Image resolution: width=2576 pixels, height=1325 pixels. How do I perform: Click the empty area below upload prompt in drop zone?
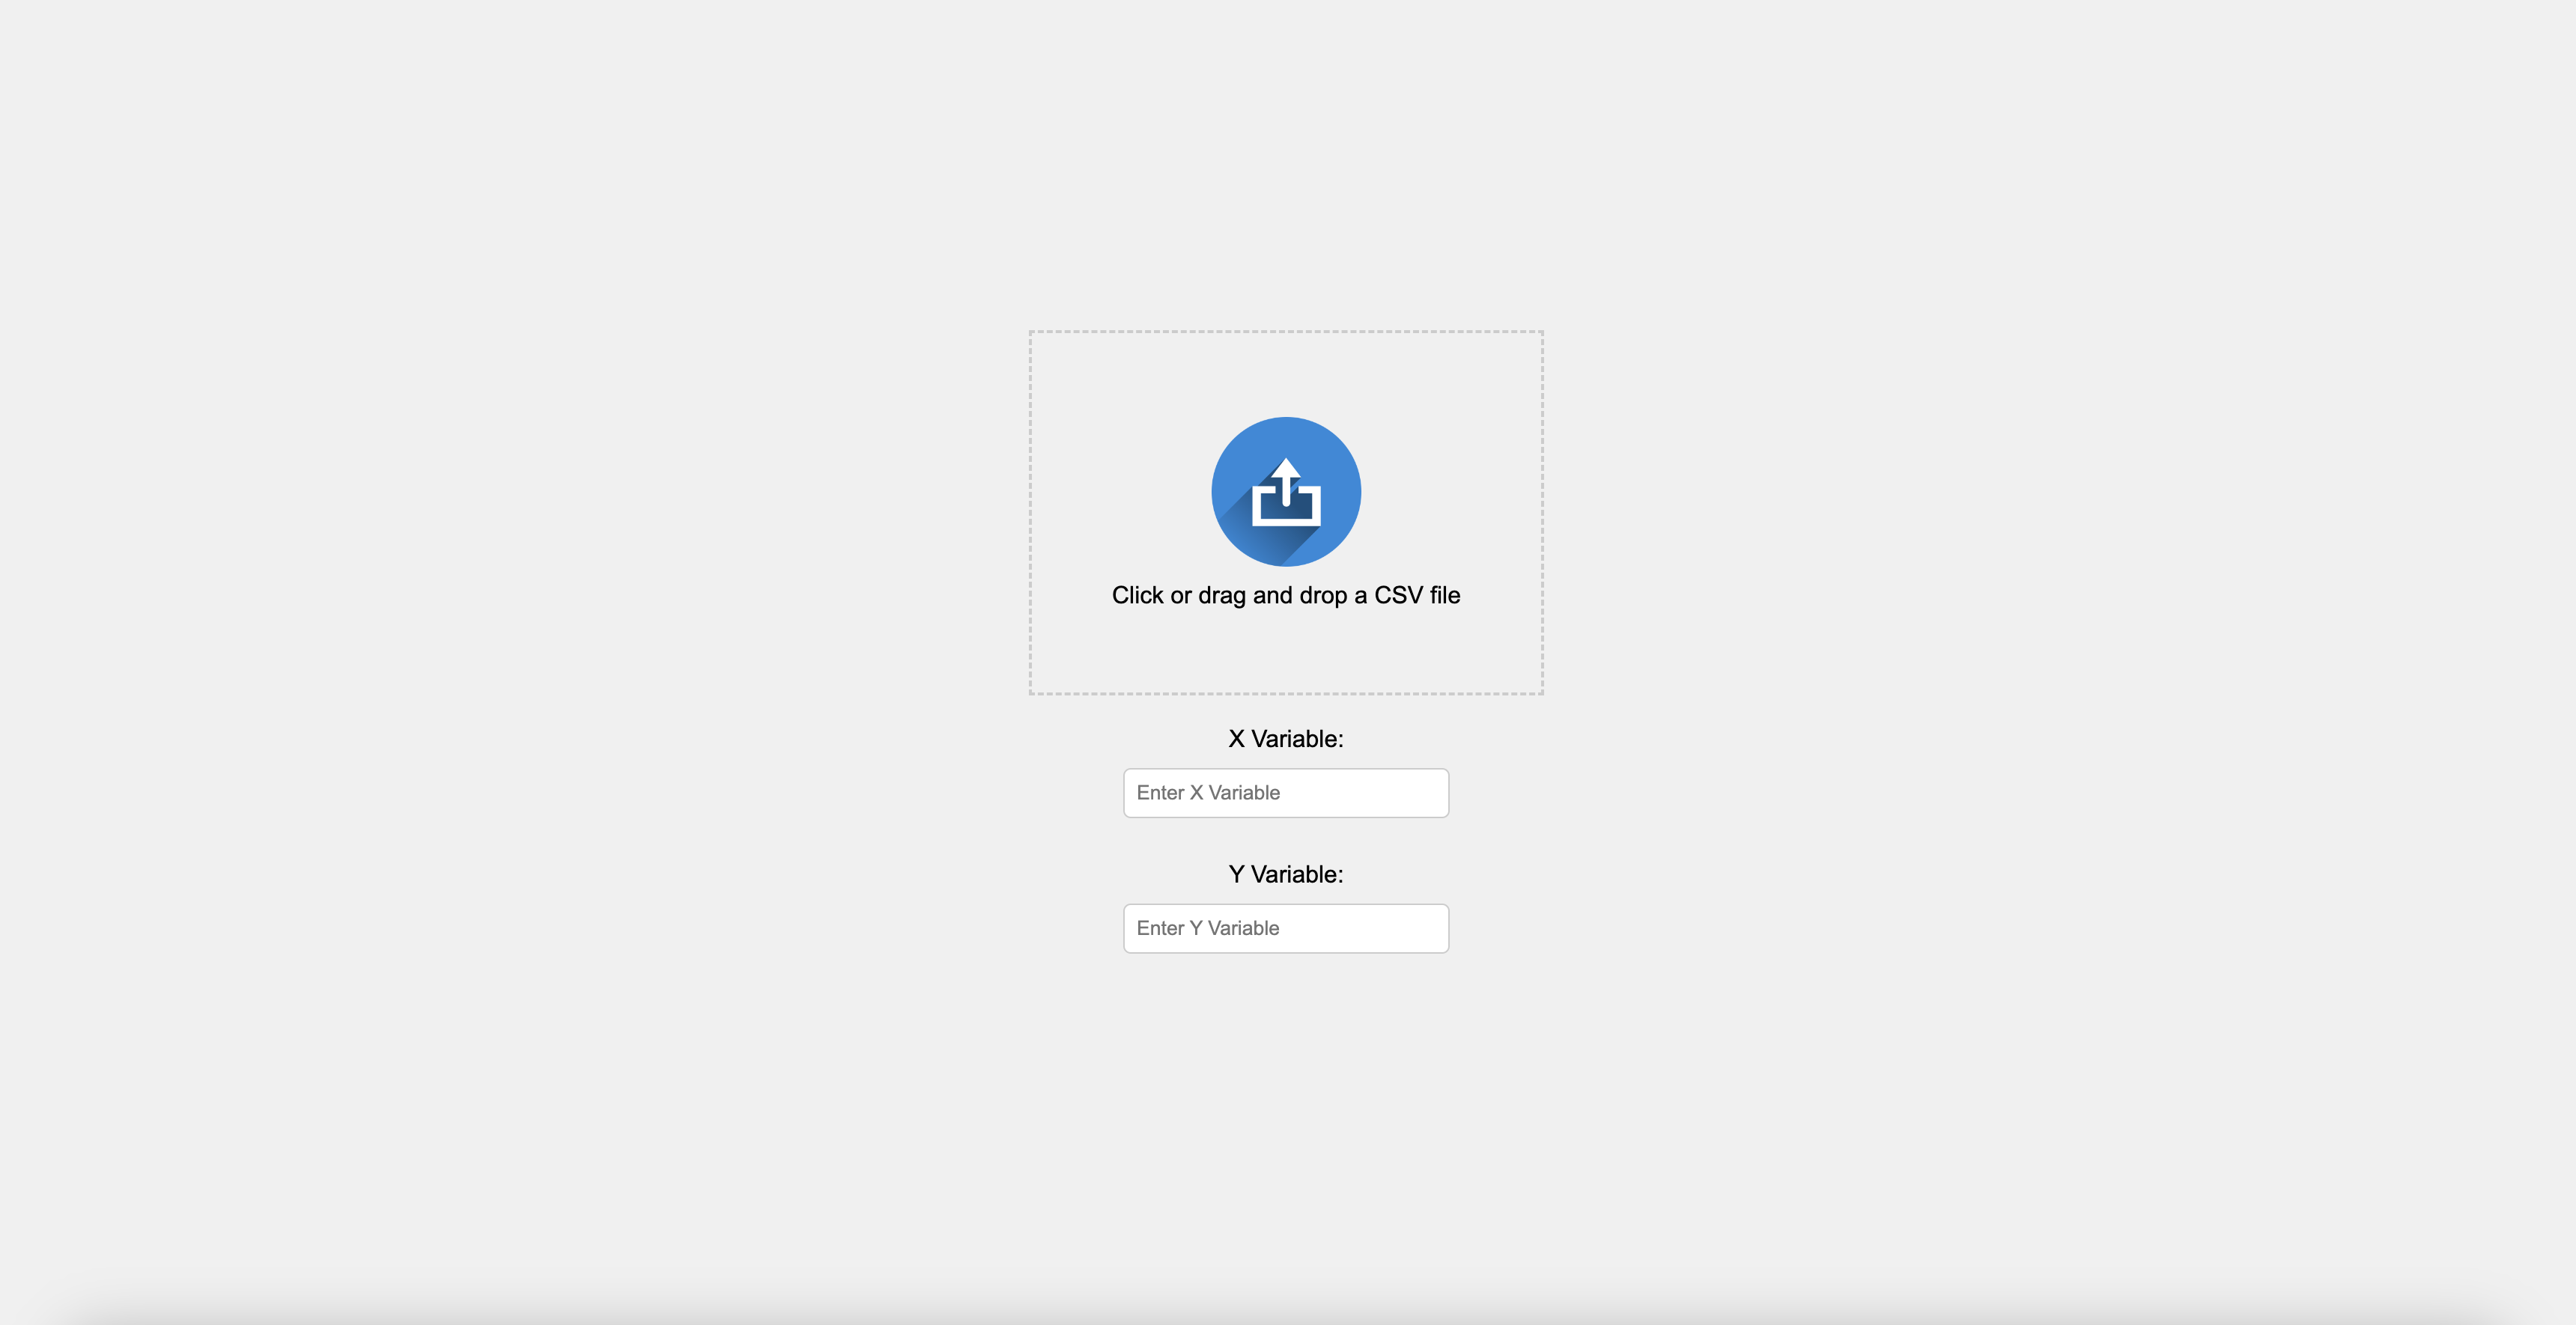[1286, 651]
